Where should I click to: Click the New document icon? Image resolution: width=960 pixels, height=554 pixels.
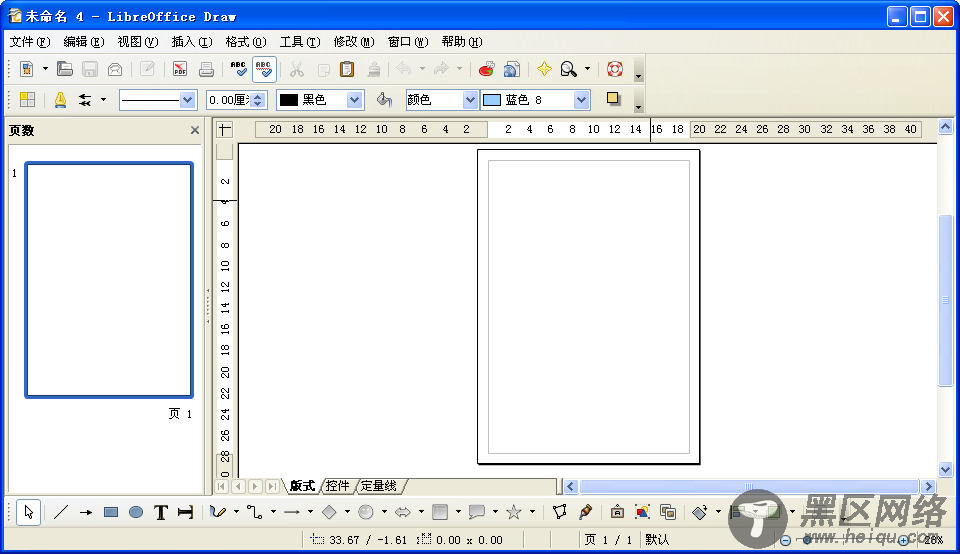[26, 69]
